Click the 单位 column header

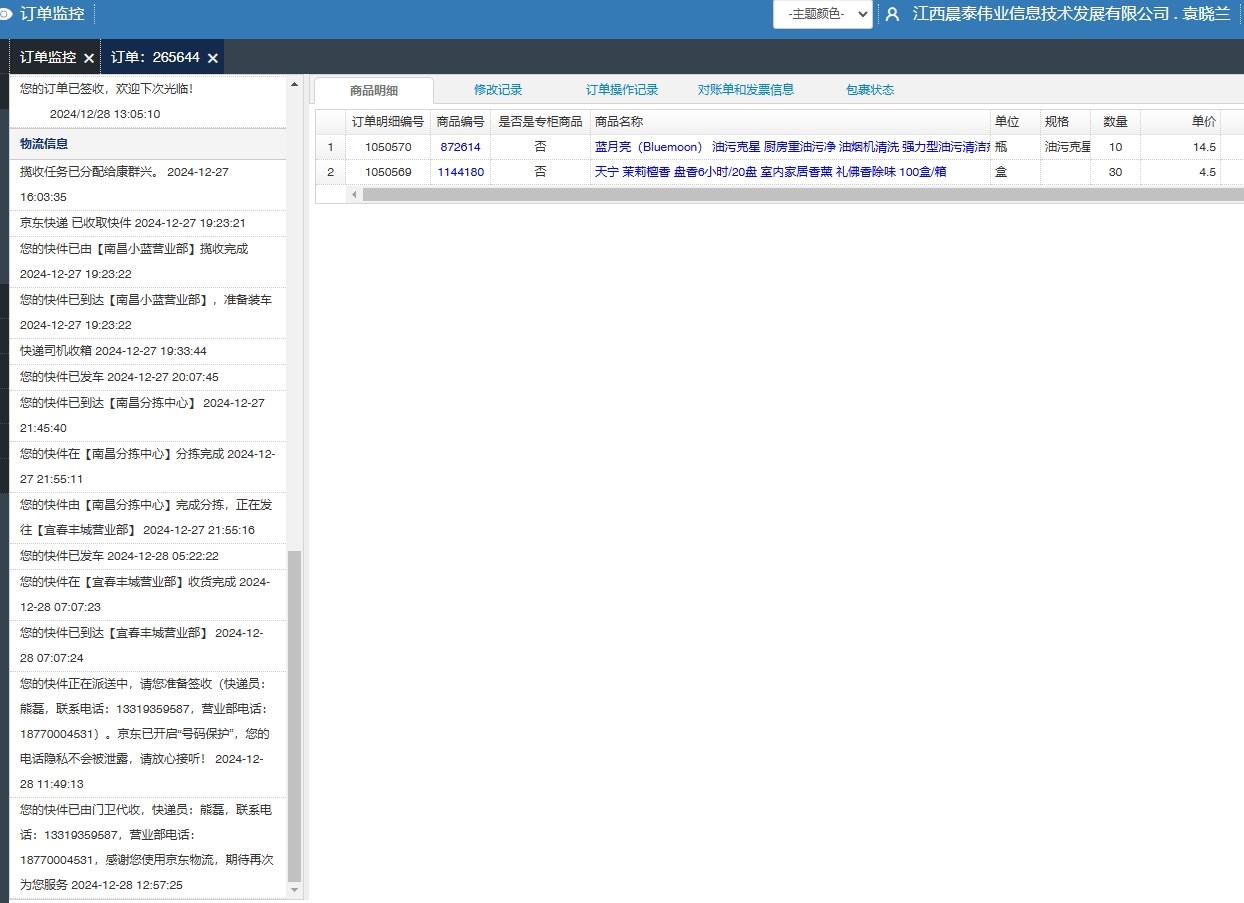(x=1015, y=122)
